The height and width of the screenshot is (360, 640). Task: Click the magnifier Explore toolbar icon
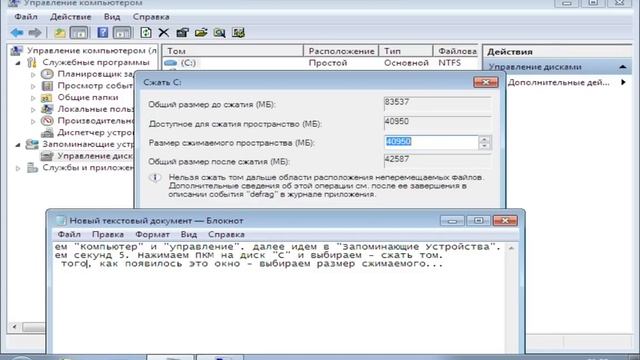coord(220,33)
